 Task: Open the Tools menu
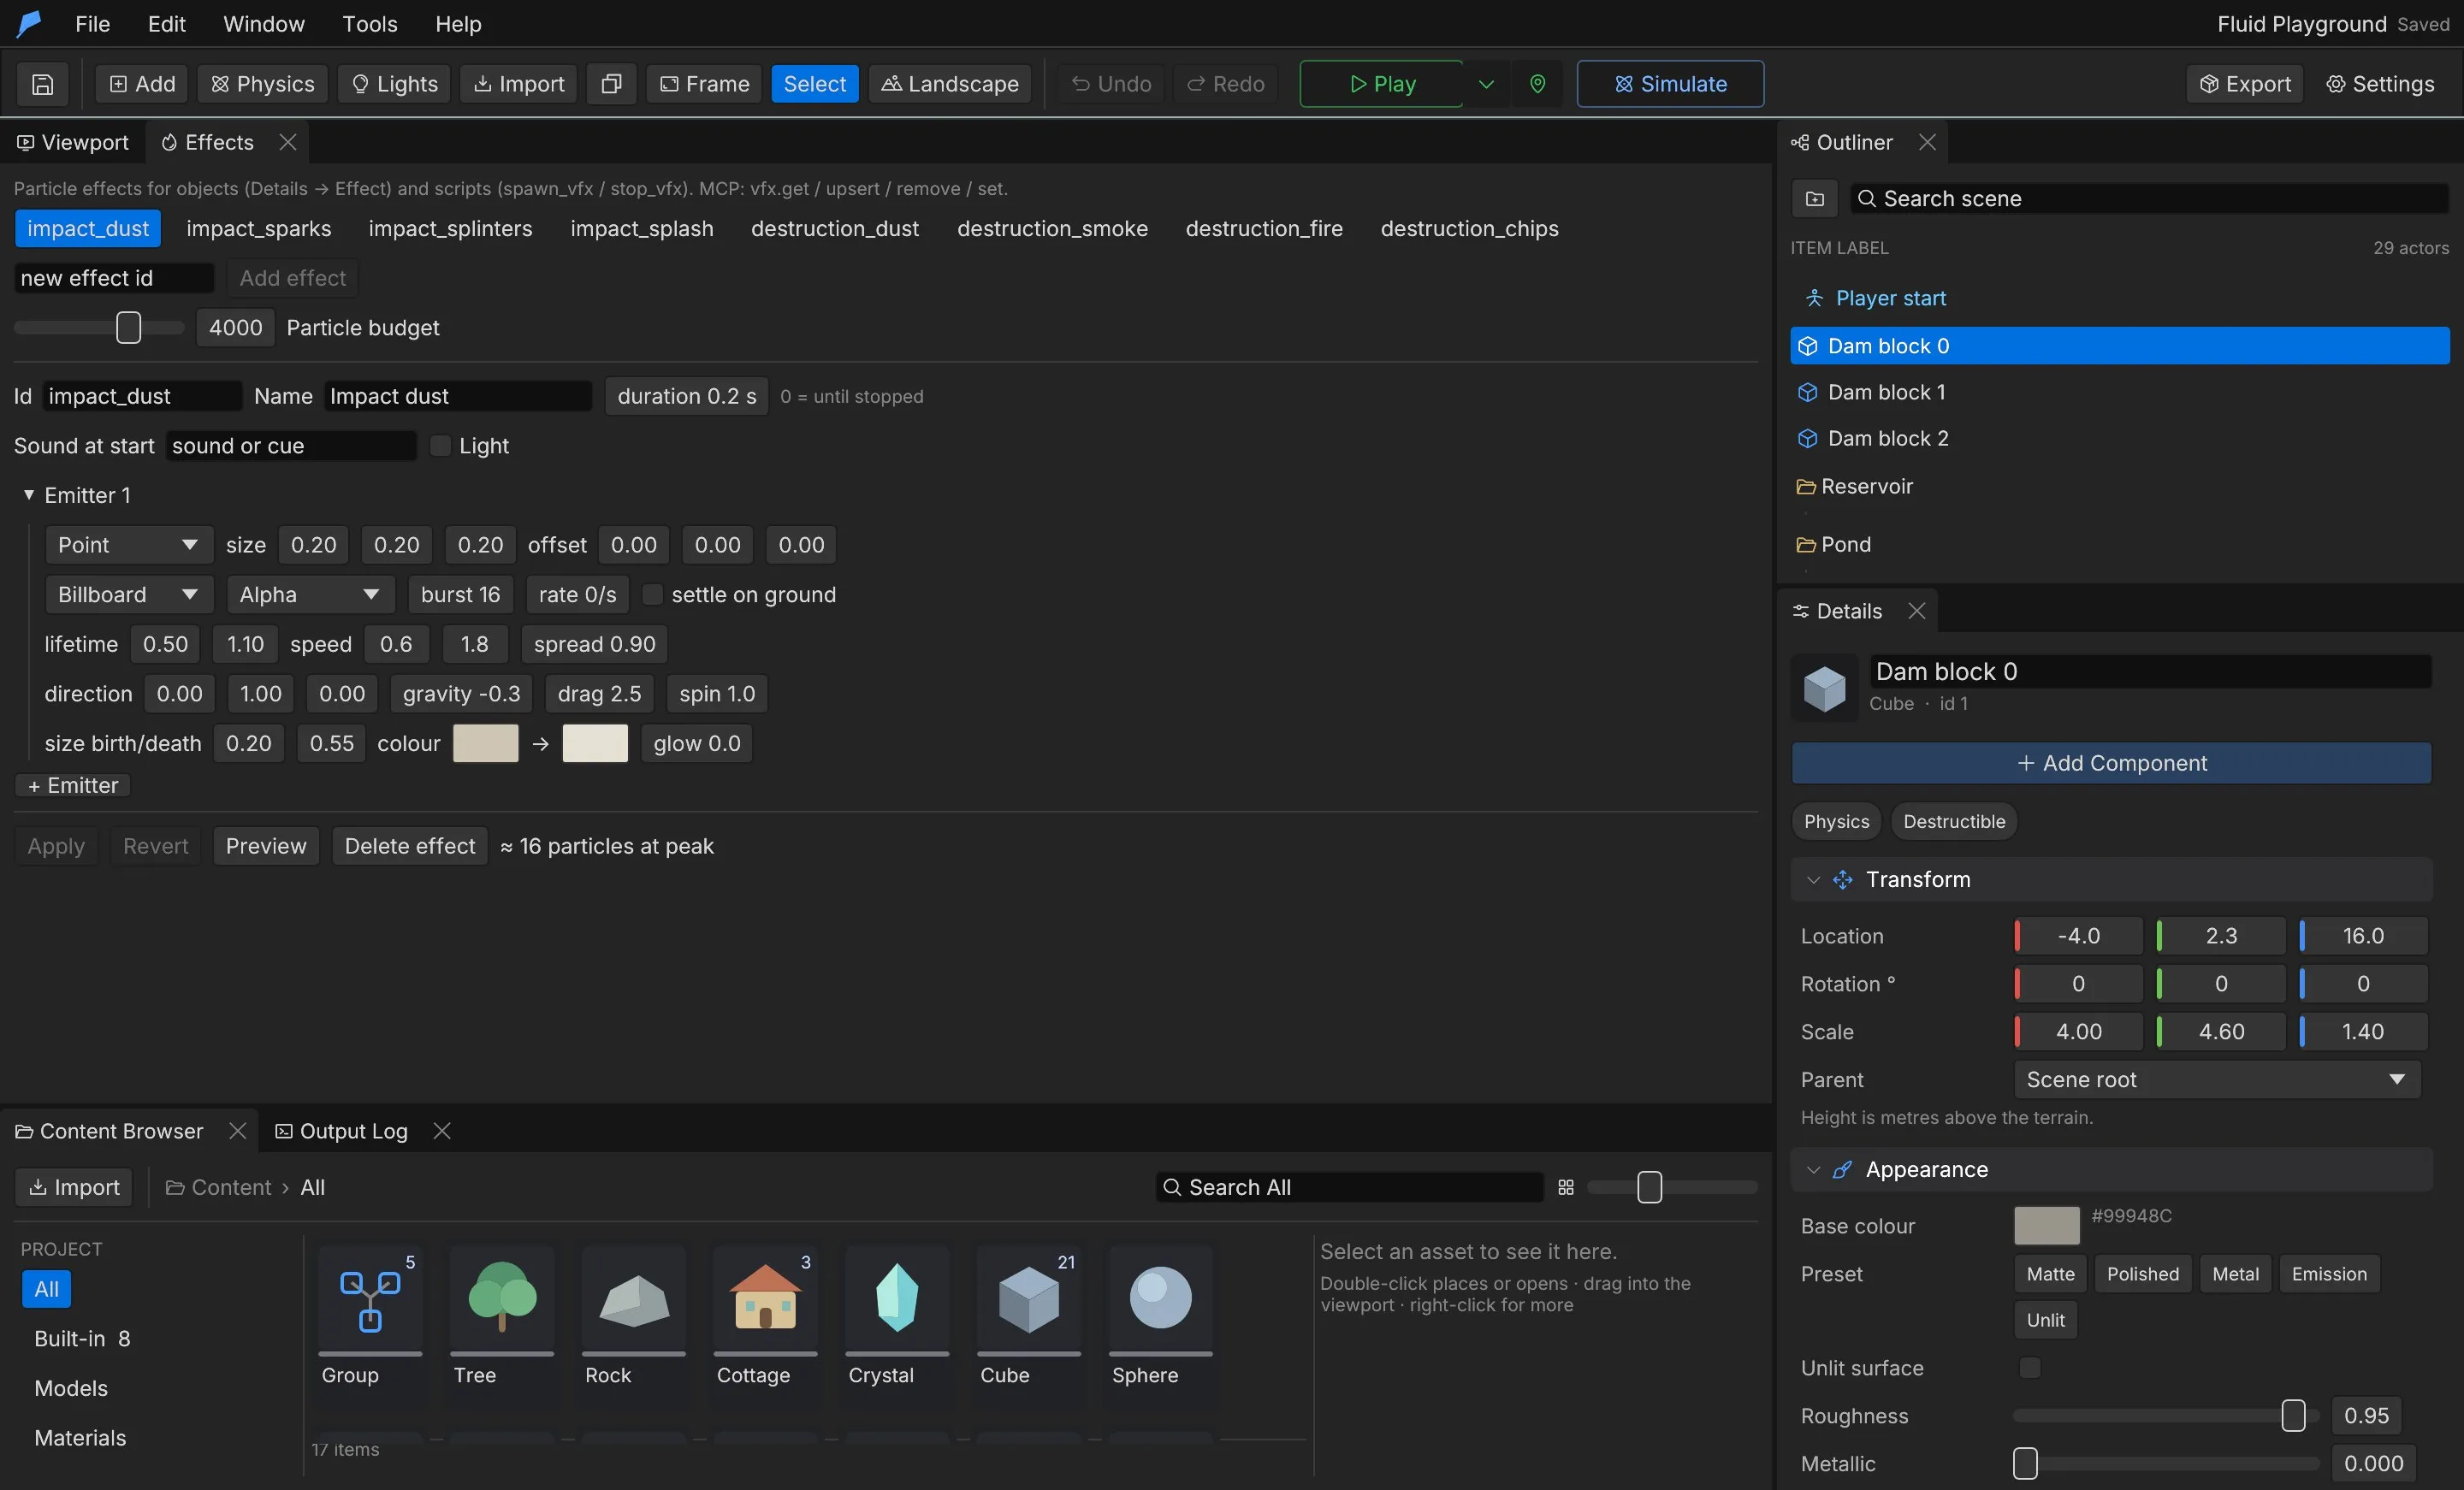pos(369,24)
